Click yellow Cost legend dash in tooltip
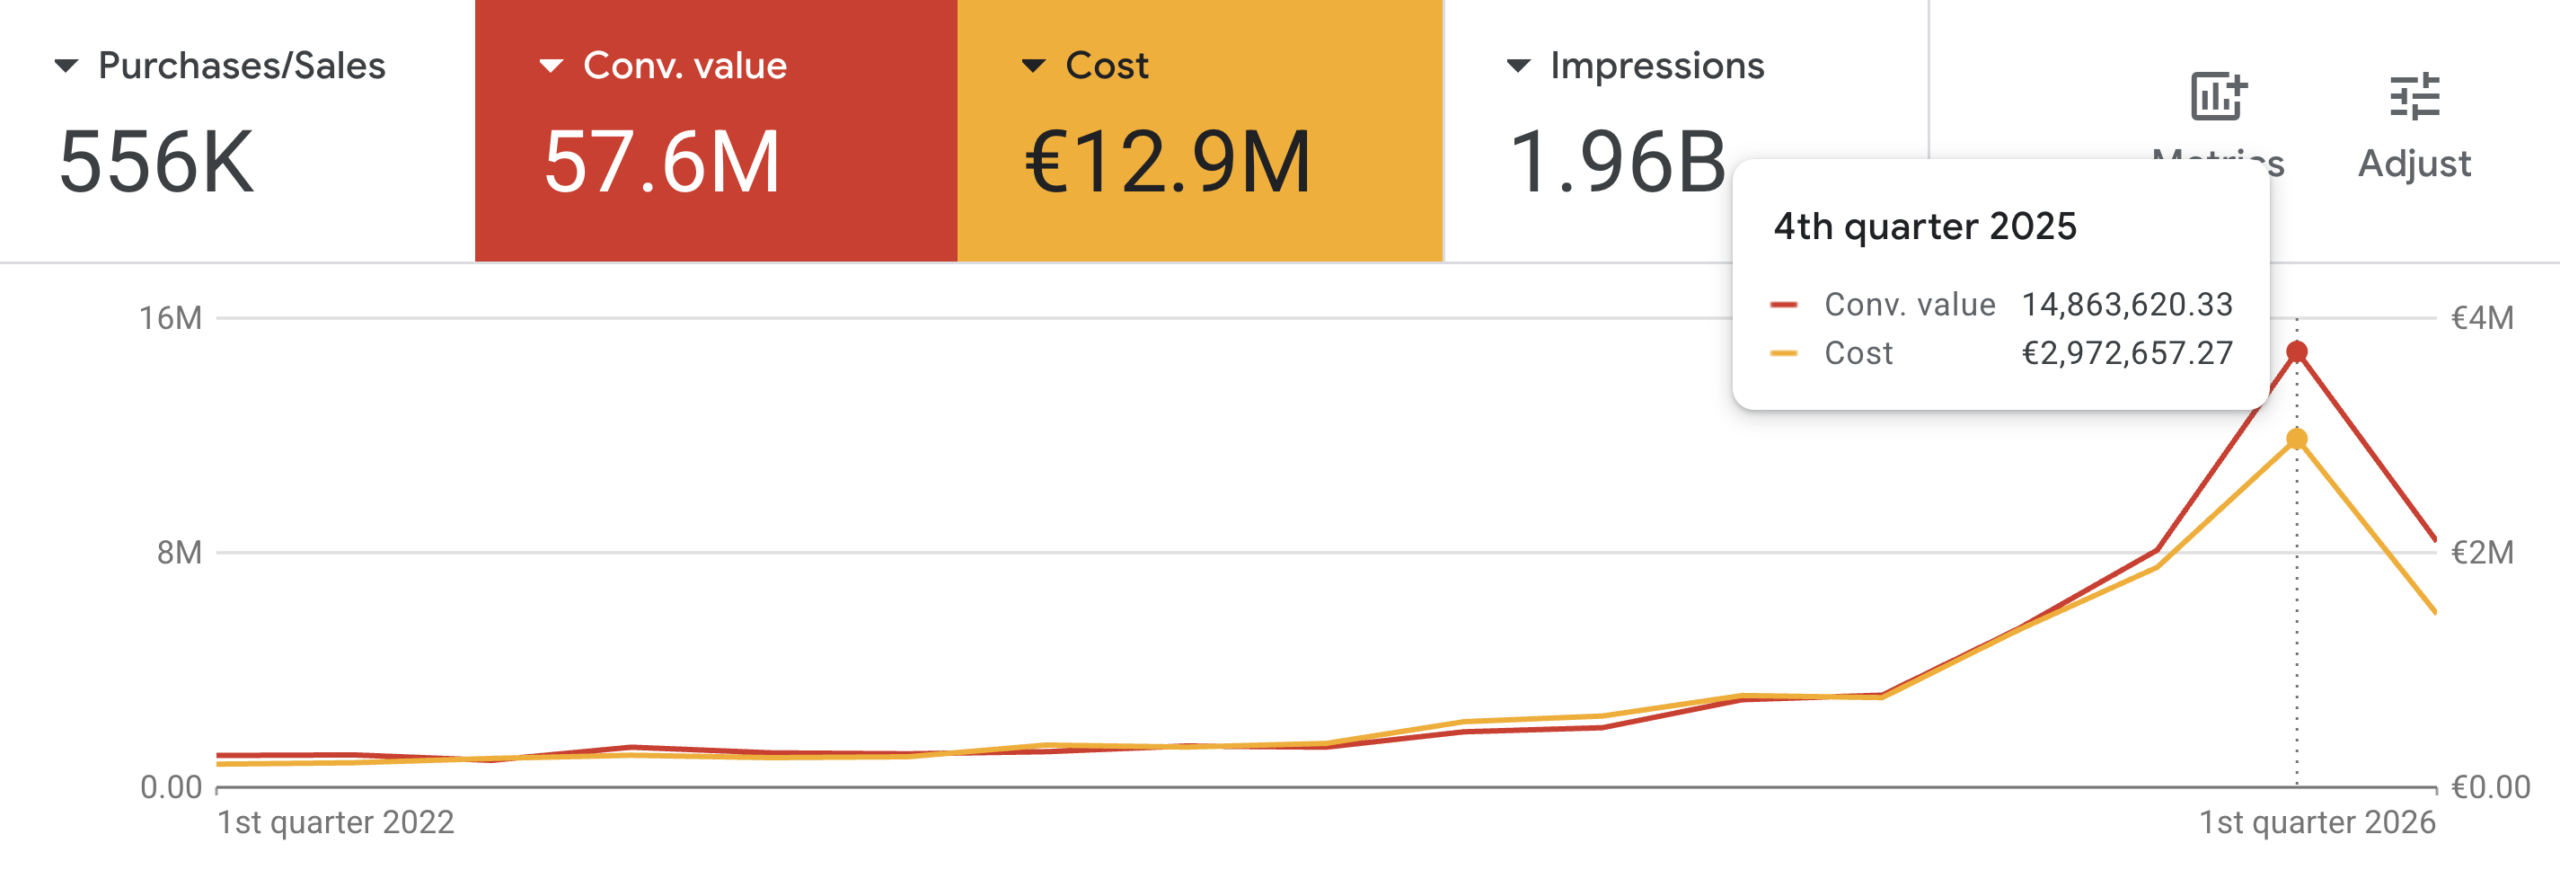This screenshot has height=870, width=2560. (x=1783, y=353)
